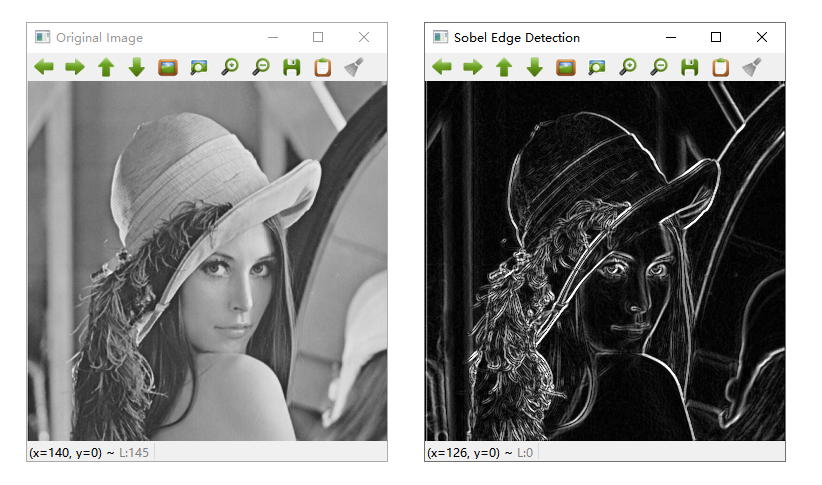Click the edge-detected image in Sobel window
This screenshot has width=822, height=485.
pos(605,261)
